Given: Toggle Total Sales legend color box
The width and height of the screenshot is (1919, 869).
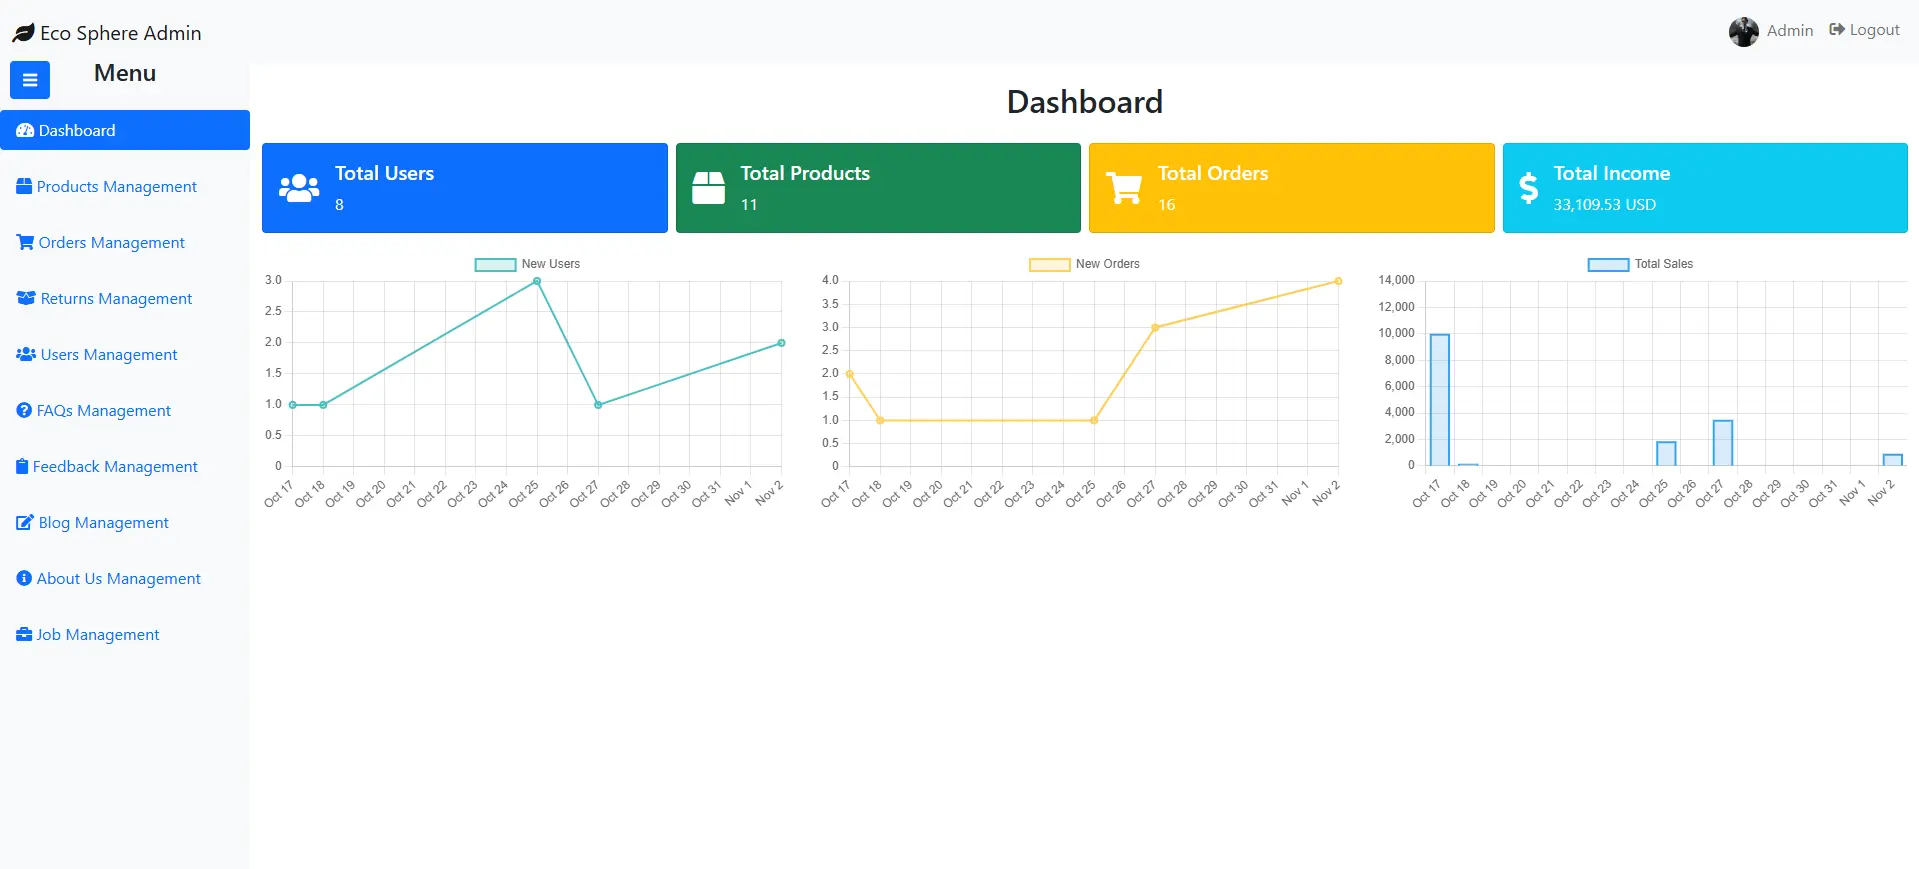Looking at the screenshot, I should click(1608, 265).
